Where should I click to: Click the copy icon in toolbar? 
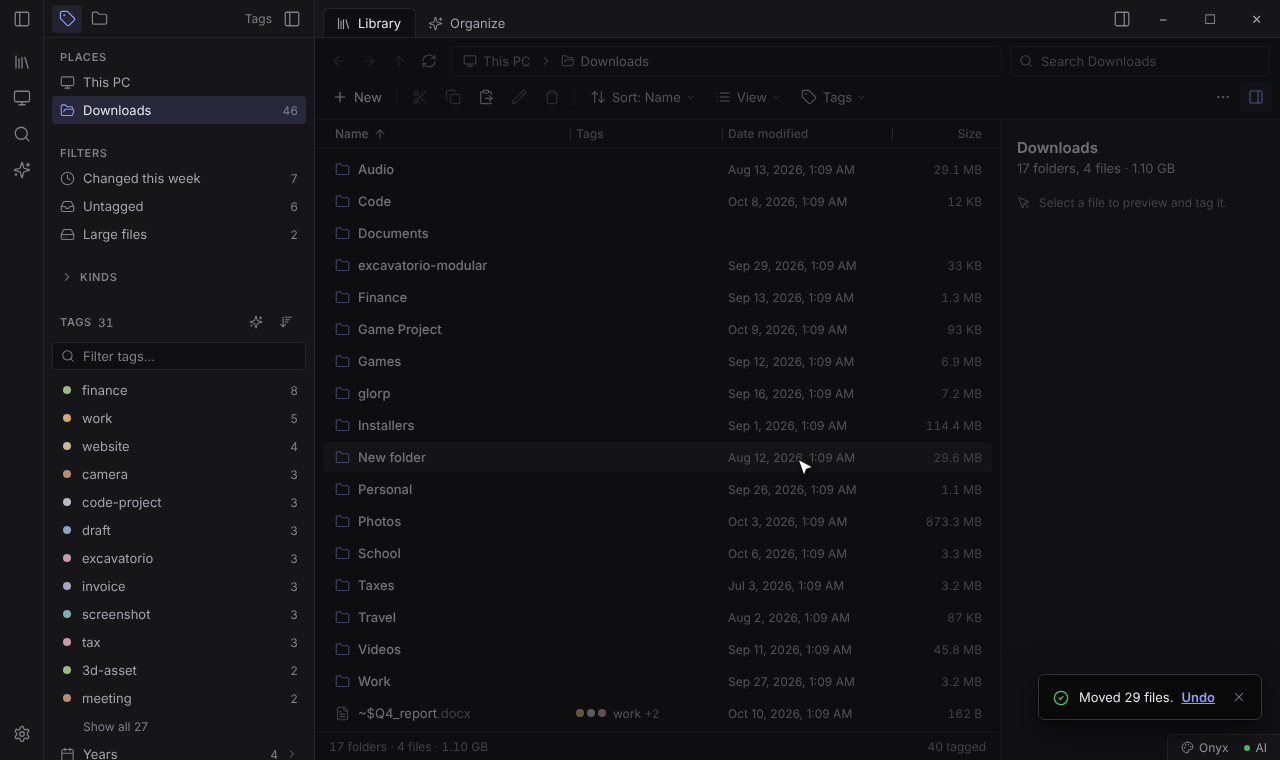coord(453,97)
